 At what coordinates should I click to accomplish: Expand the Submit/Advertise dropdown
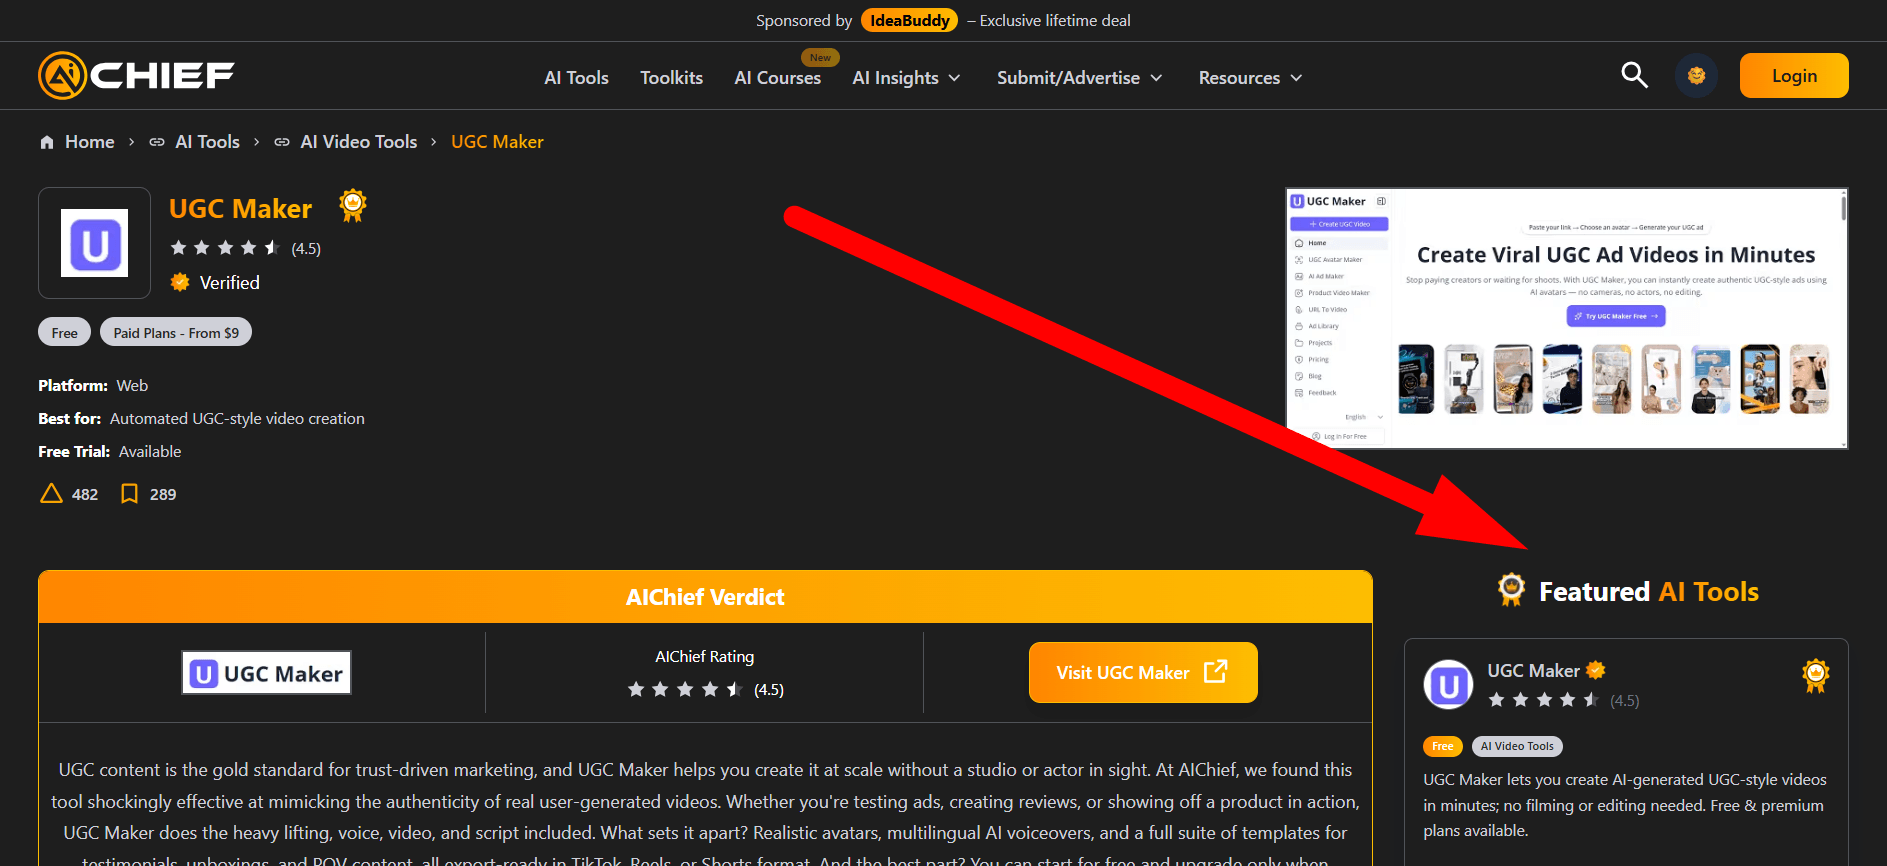pos(1080,78)
